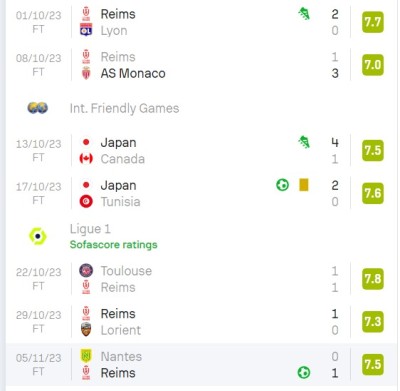Click the goal ball icon in Japan-Tunisia match
This screenshot has height=391, width=400.
(283, 185)
